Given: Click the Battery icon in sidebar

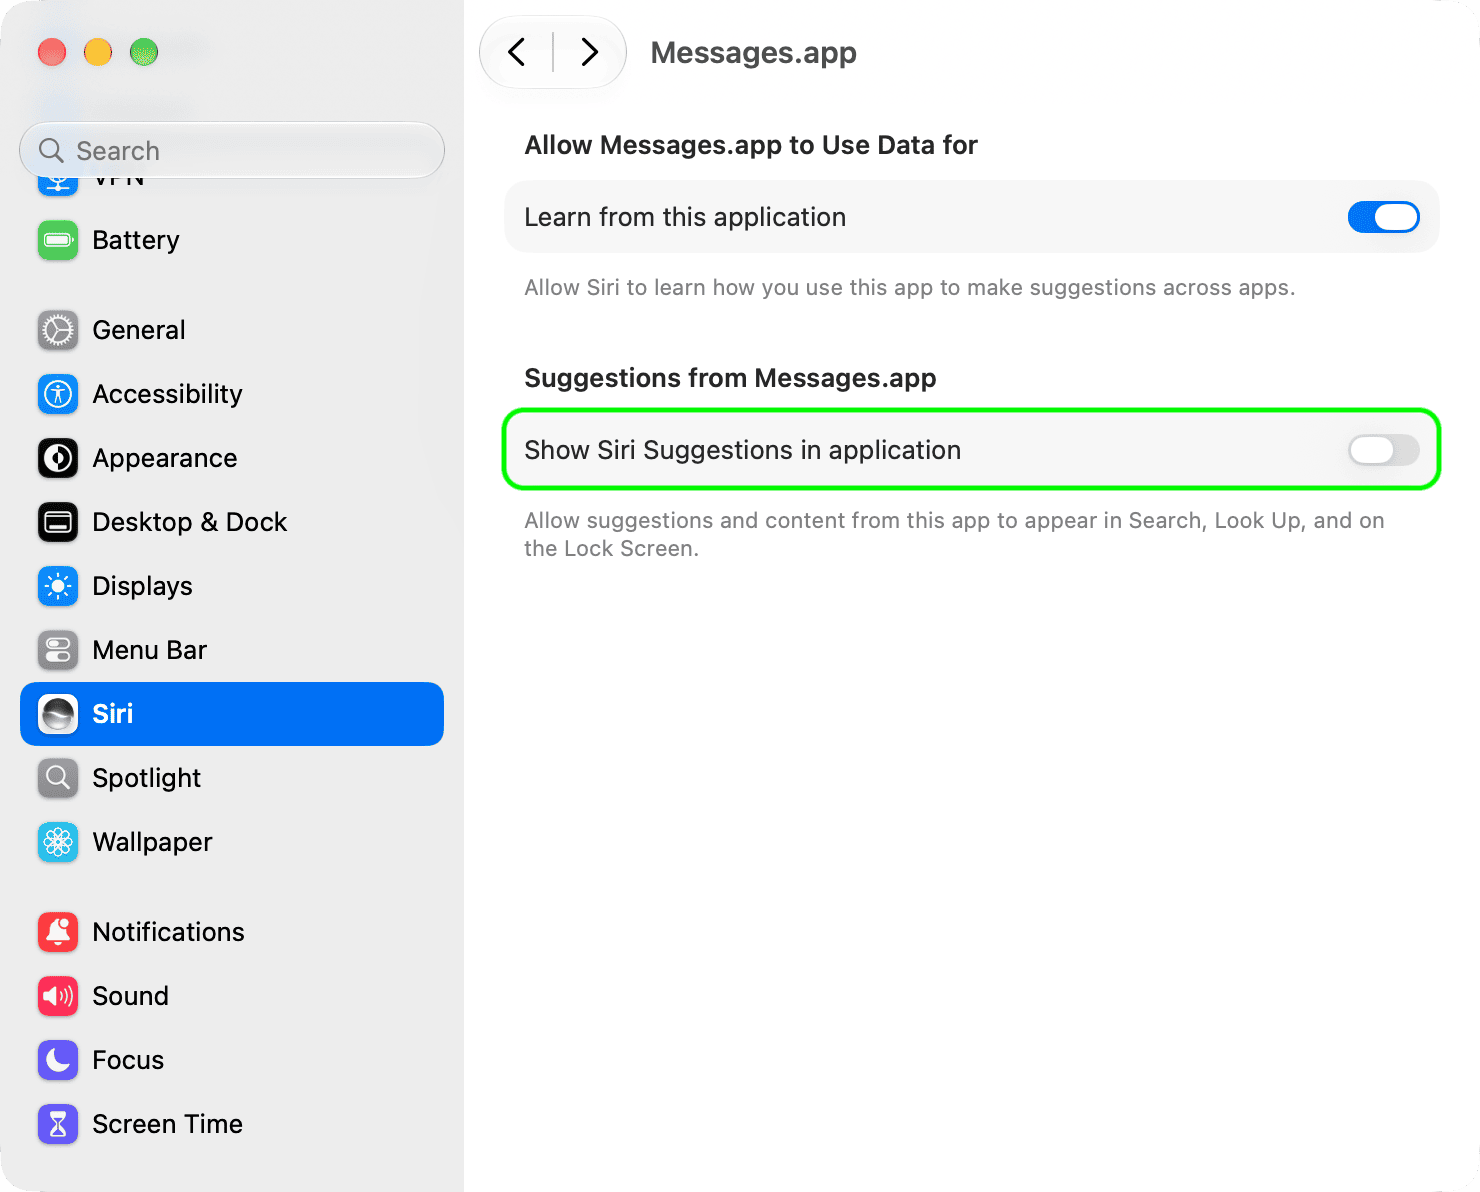Looking at the screenshot, I should pyautogui.click(x=58, y=240).
